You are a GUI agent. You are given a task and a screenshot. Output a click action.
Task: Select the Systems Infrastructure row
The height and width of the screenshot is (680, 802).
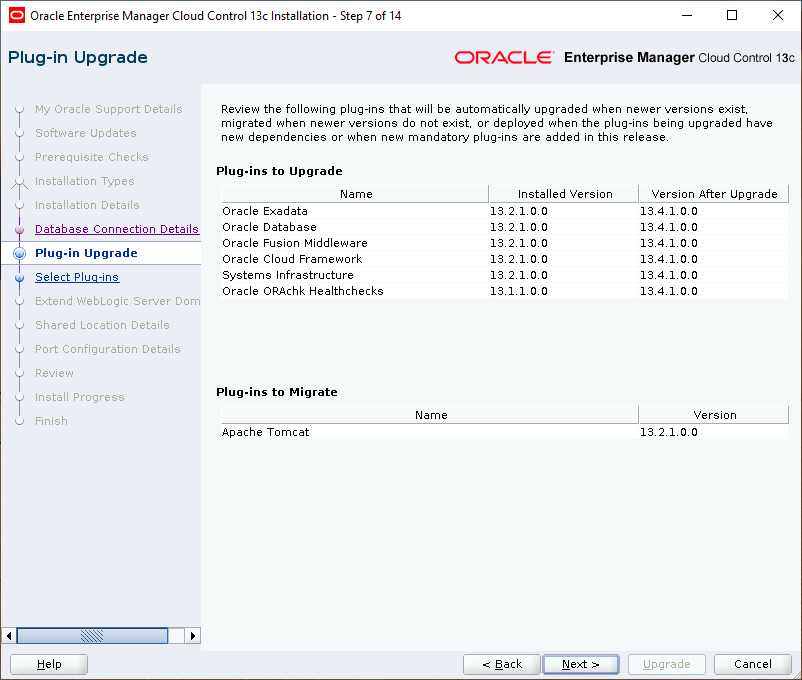pyautogui.click(x=505, y=275)
